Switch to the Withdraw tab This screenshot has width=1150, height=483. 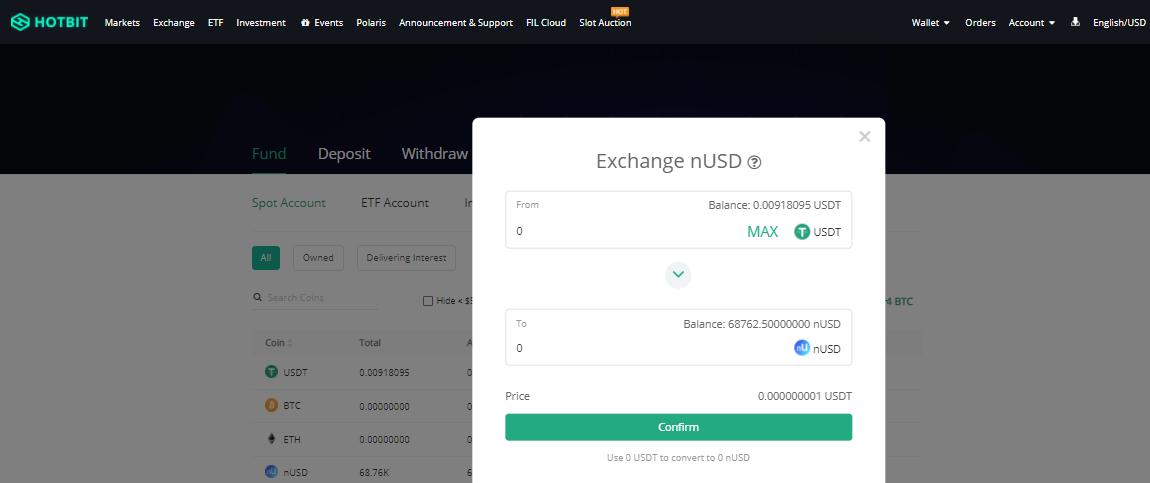click(435, 154)
